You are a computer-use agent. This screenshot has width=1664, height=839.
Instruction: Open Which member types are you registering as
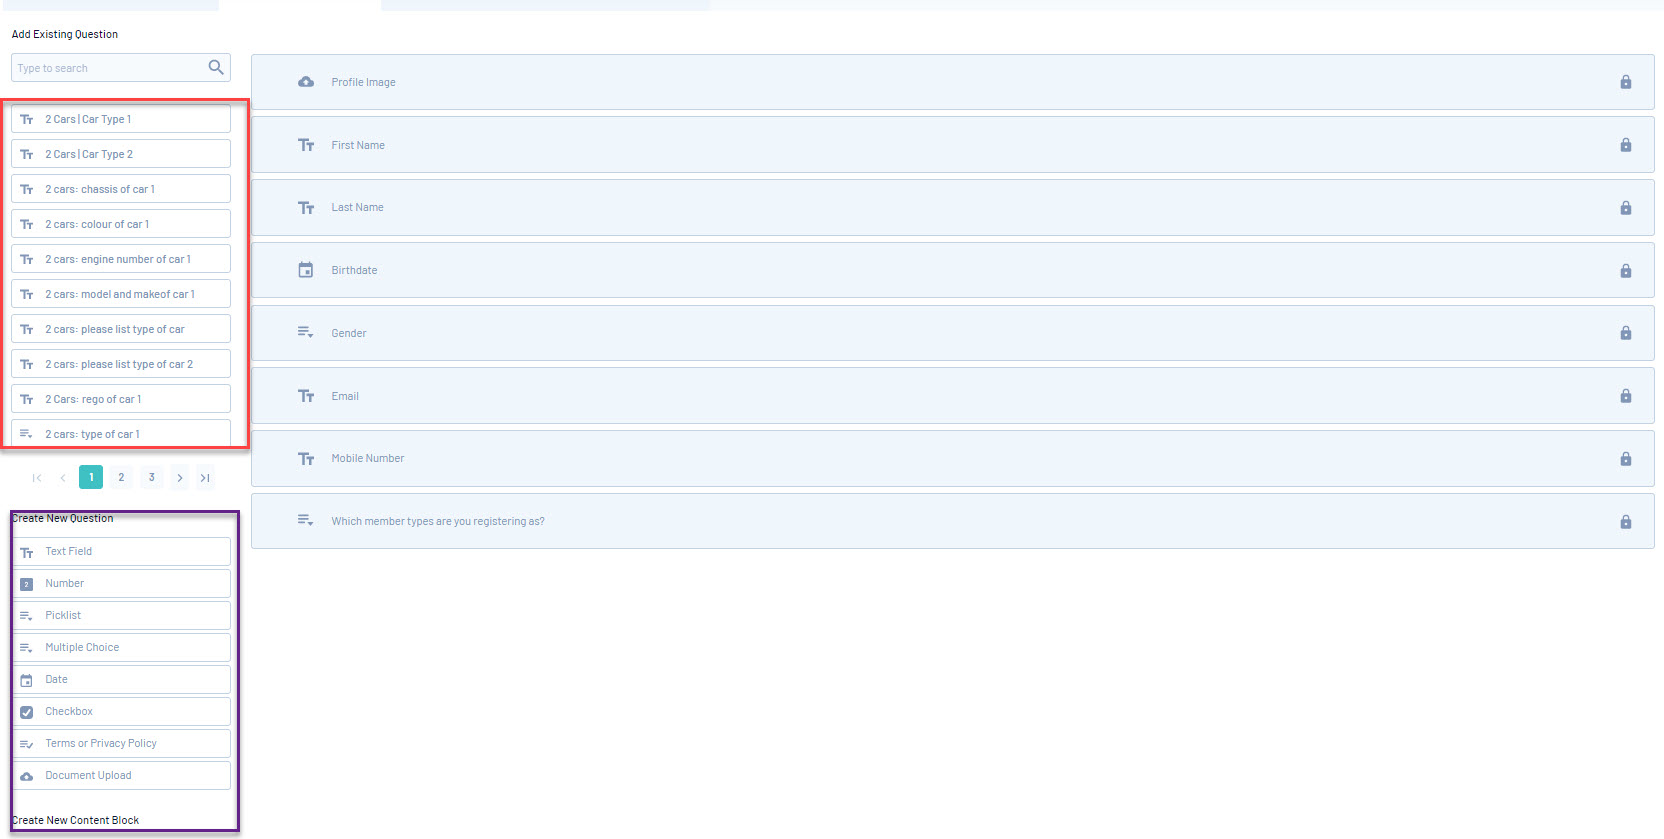pos(952,521)
